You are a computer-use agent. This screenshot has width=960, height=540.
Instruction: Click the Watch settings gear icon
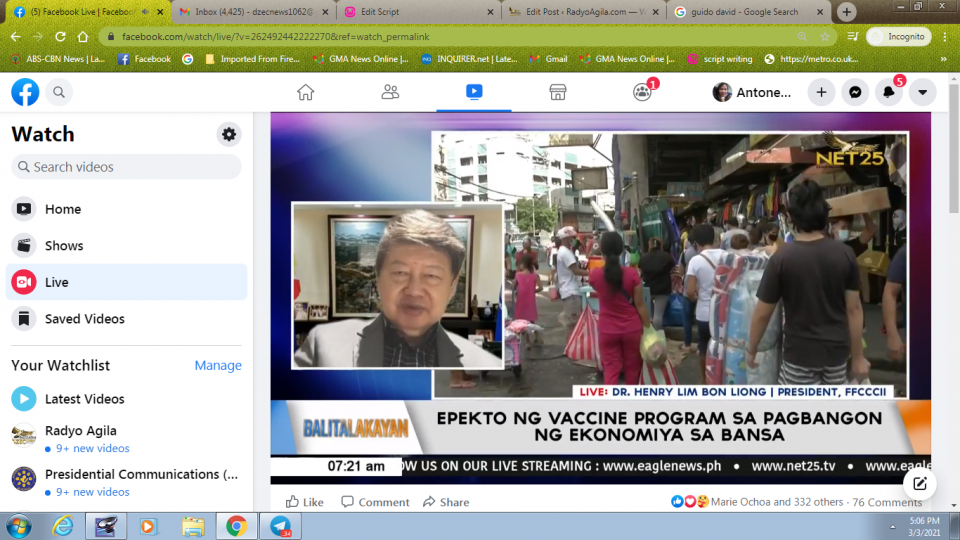[x=229, y=134]
